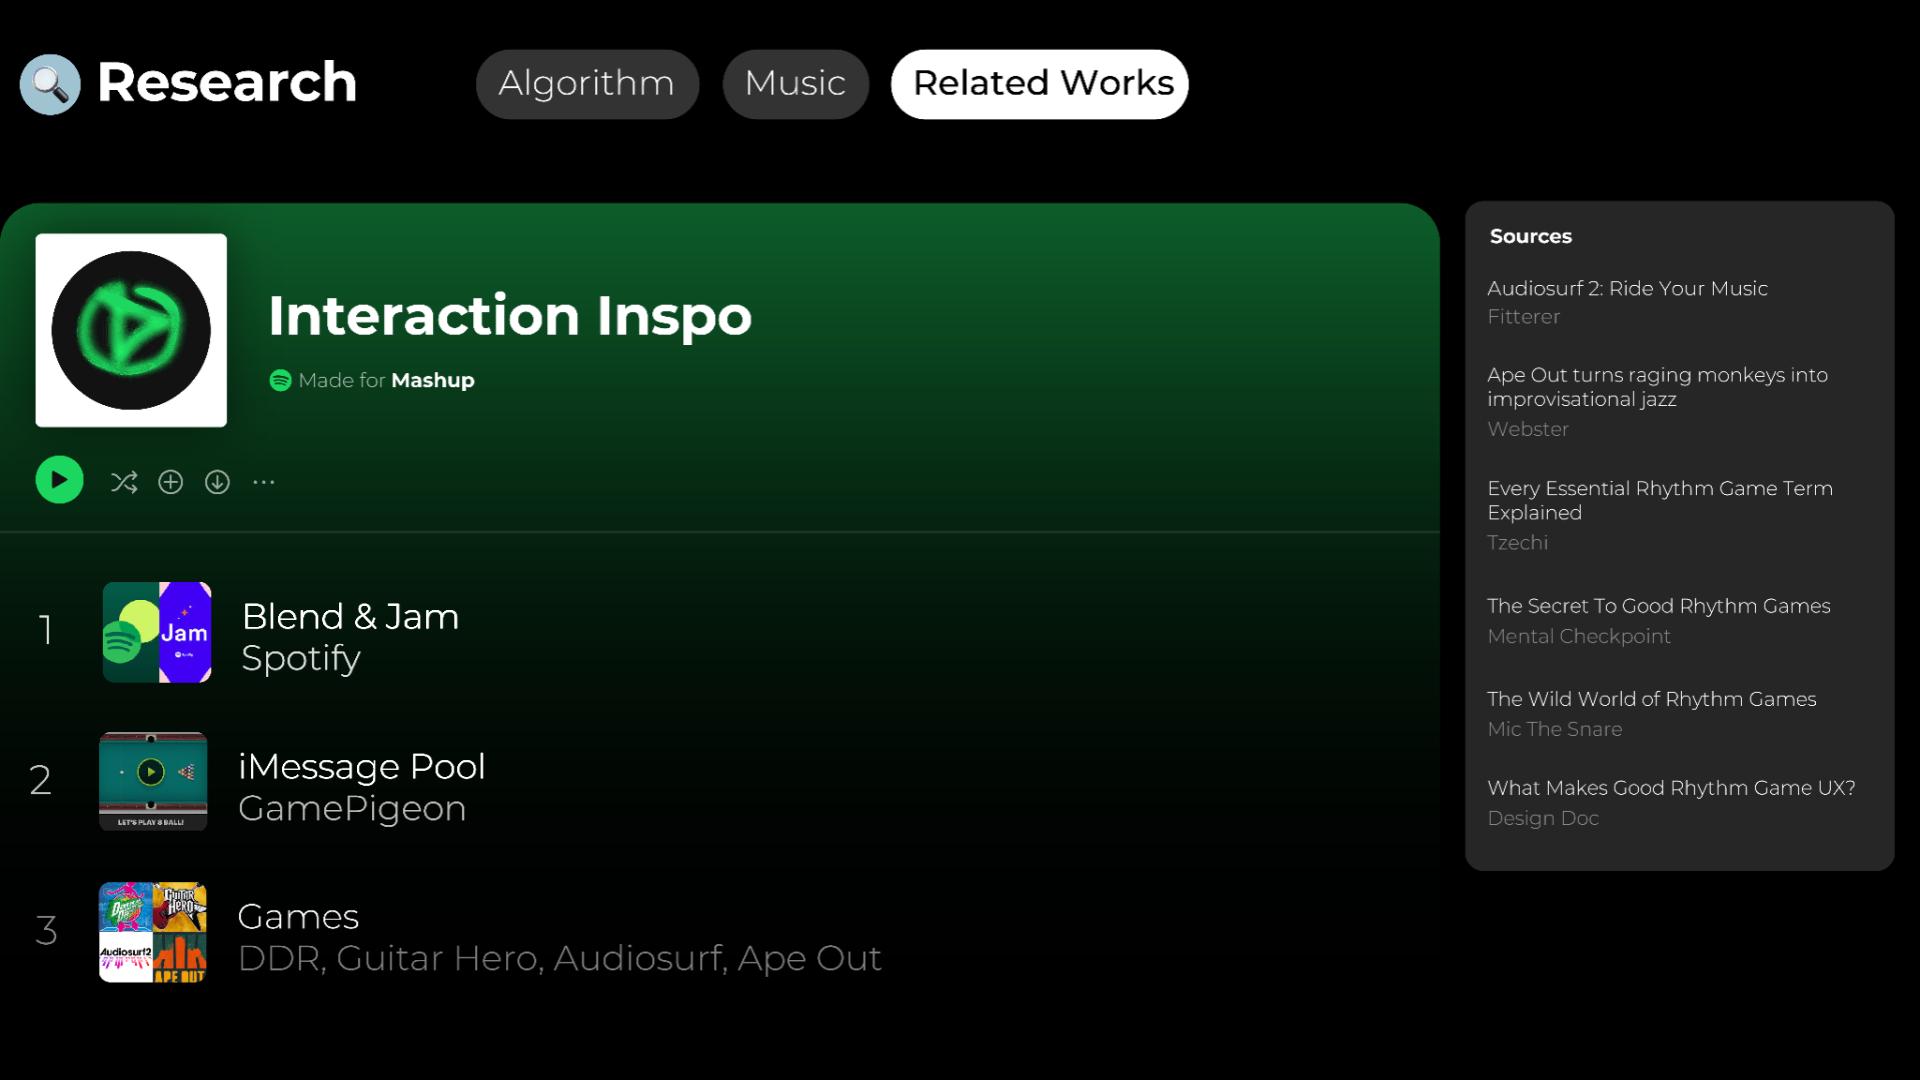Open the more options ellipsis menu
This screenshot has width=1920, height=1080.
click(264, 482)
